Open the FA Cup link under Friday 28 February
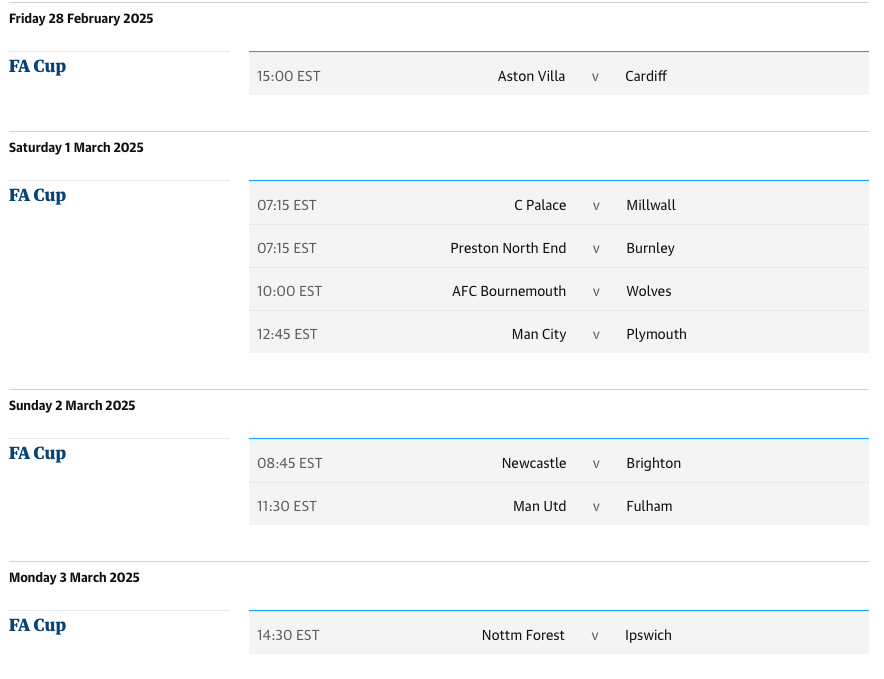Image resolution: width=884 pixels, height=679 pixels. click(37, 67)
